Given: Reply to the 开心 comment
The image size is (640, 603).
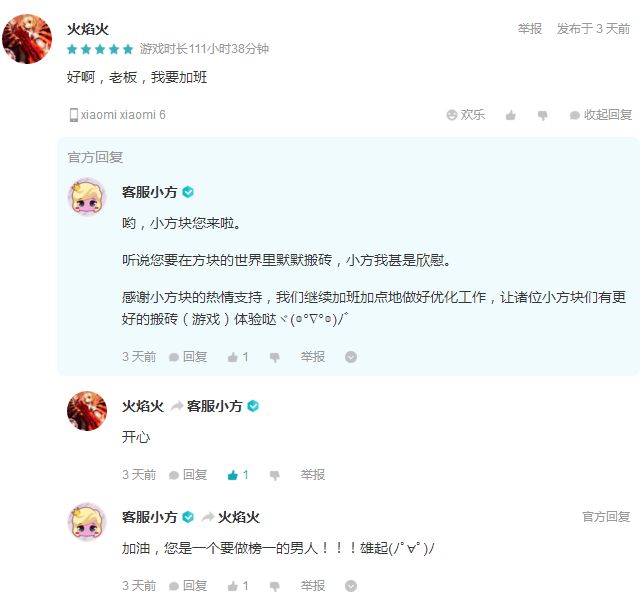Looking at the screenshot, I should pos(188,475).
